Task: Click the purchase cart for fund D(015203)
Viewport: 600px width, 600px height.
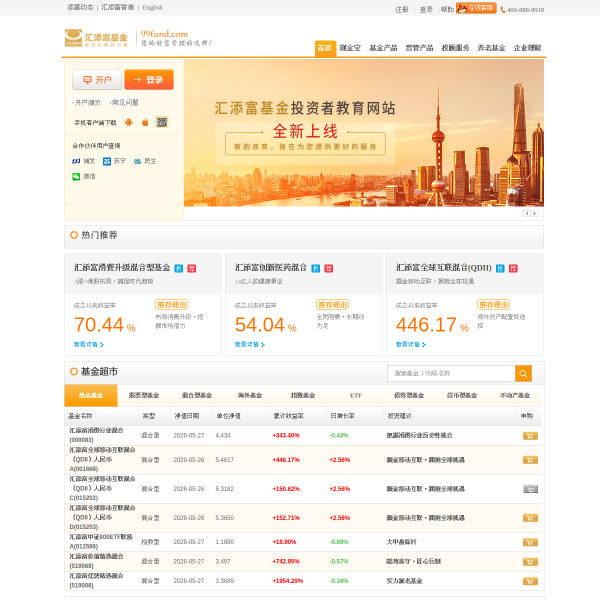Action: pos(530,518)
